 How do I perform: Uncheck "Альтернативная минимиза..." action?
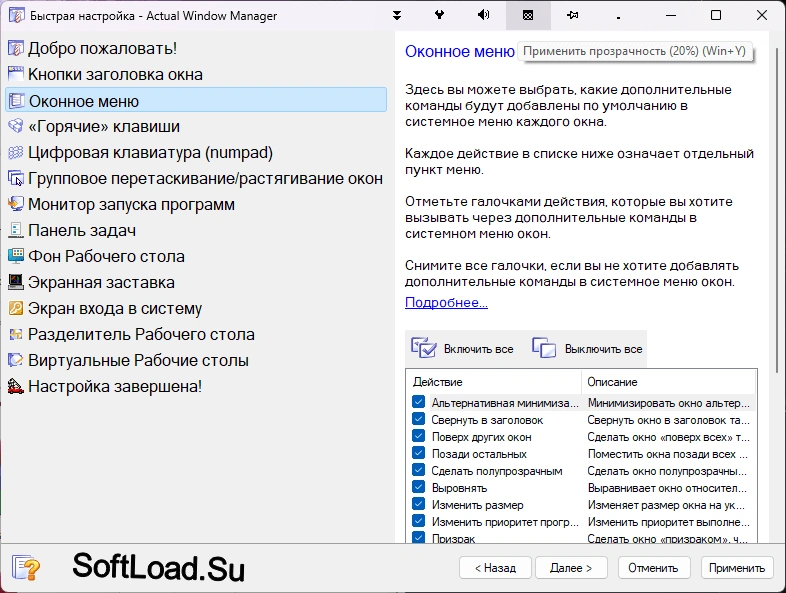tap(419, 402)
